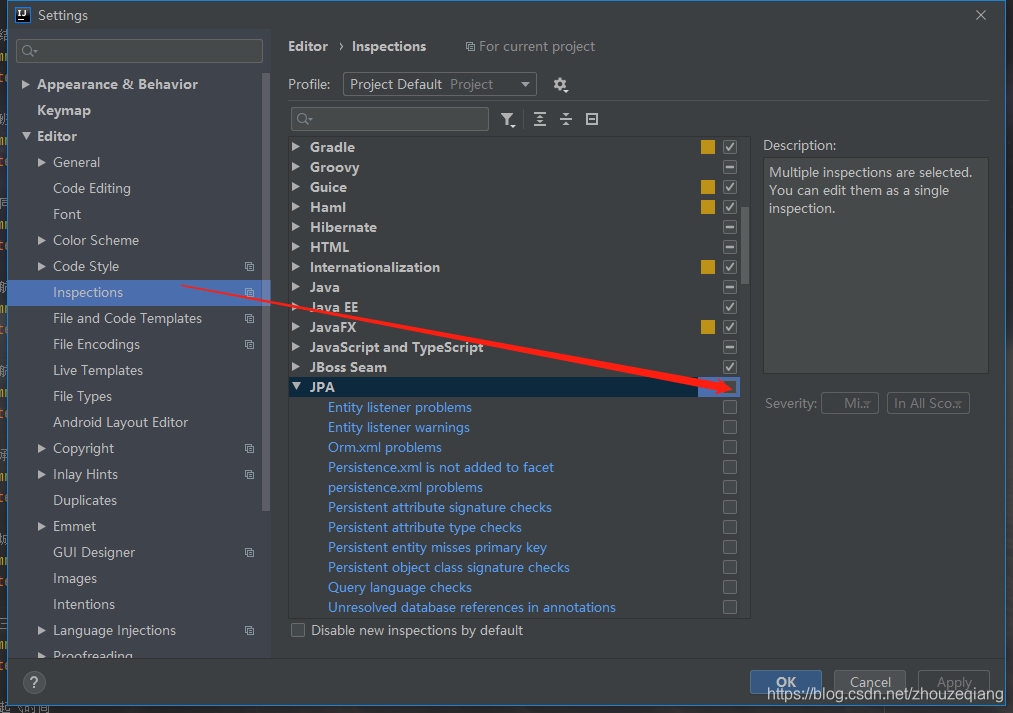Image resolution: width=1013 pixels, height=713 pixels.
Task: Open Code Editing settings page
Action: 92,189
